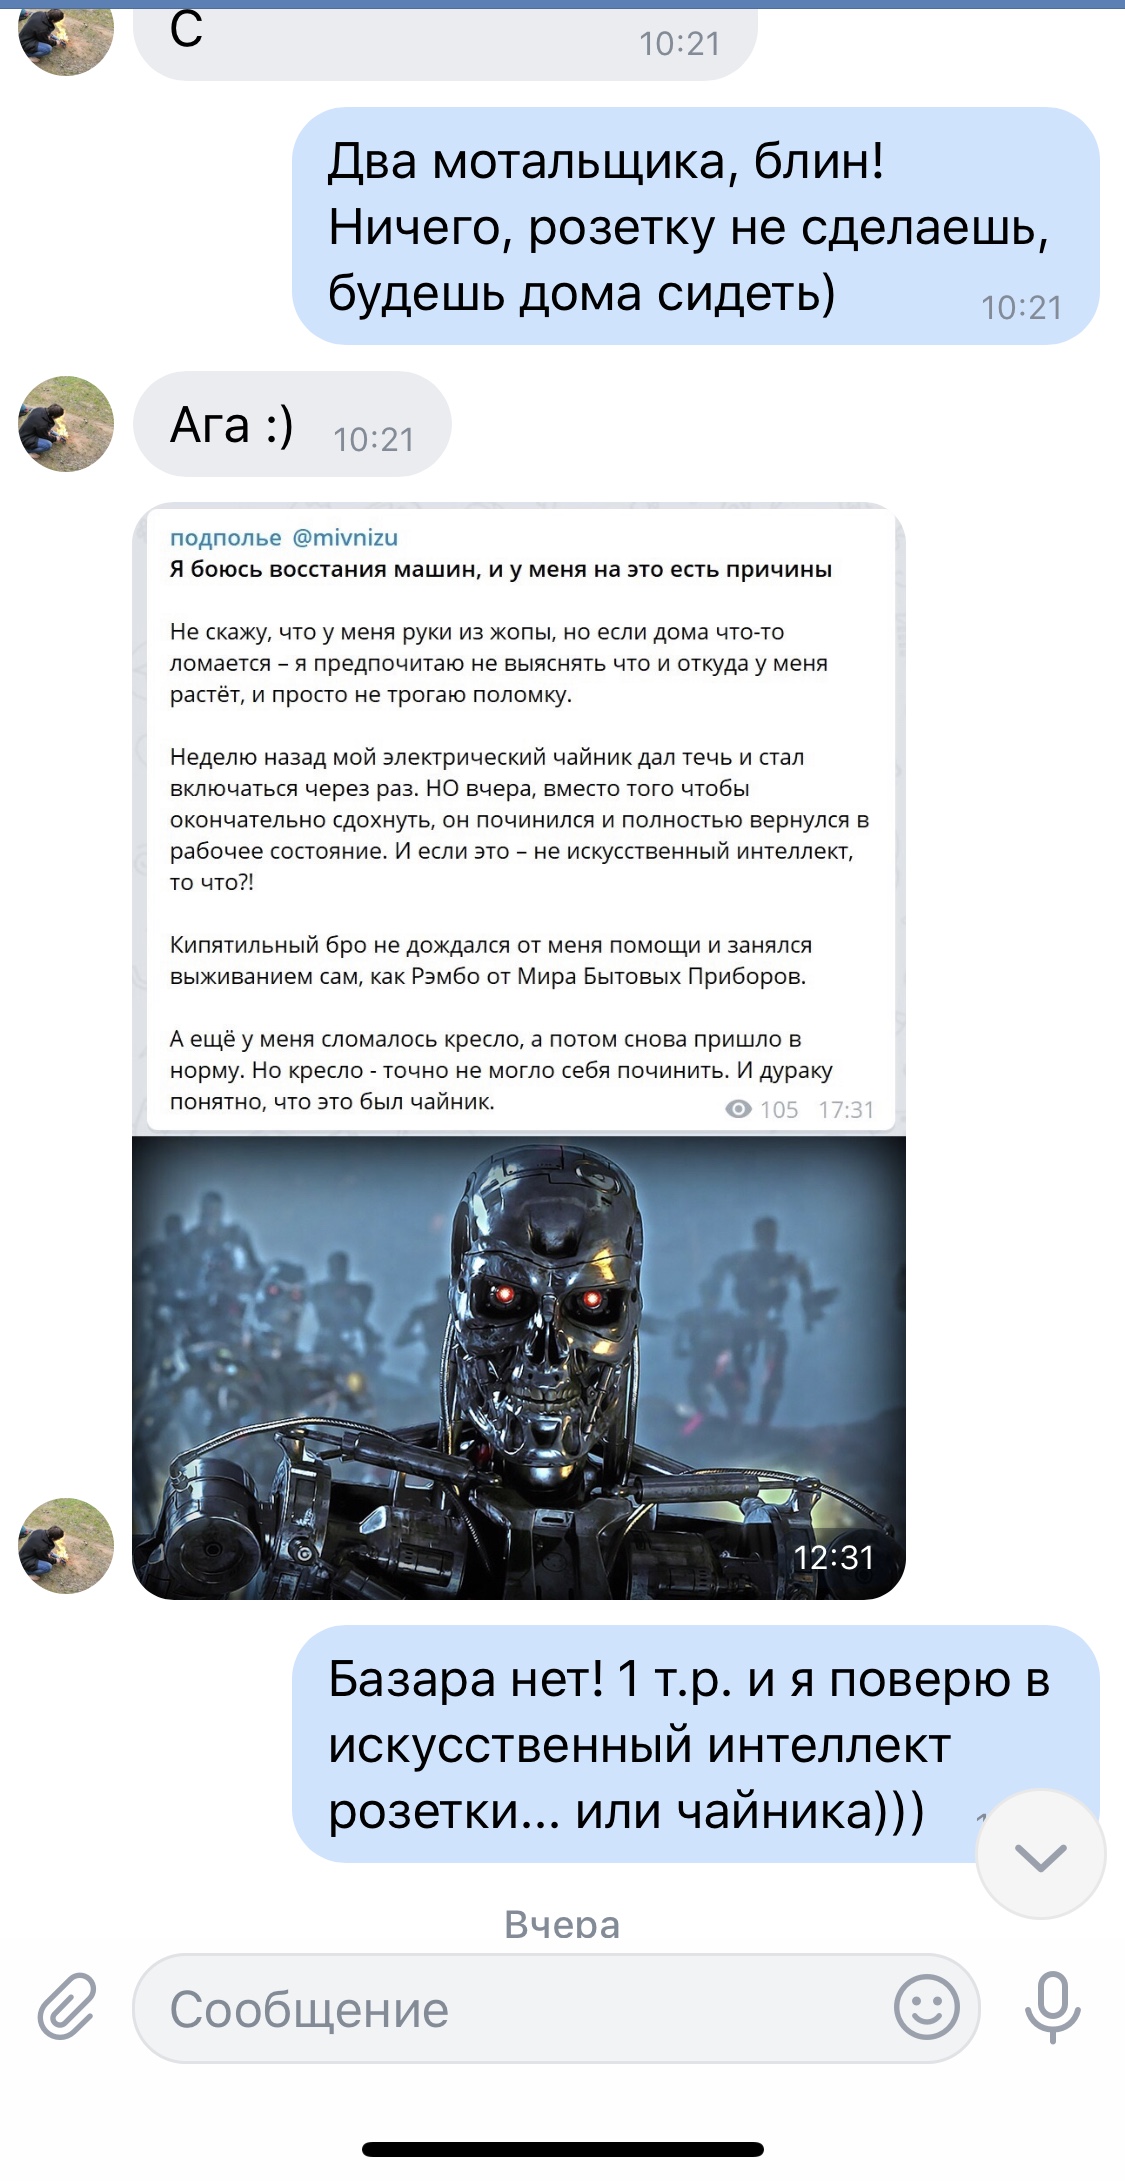The image size is (1125, 2181).
Task: Open sender avatar beside Terminator image
Action: tap(66, 1545)
